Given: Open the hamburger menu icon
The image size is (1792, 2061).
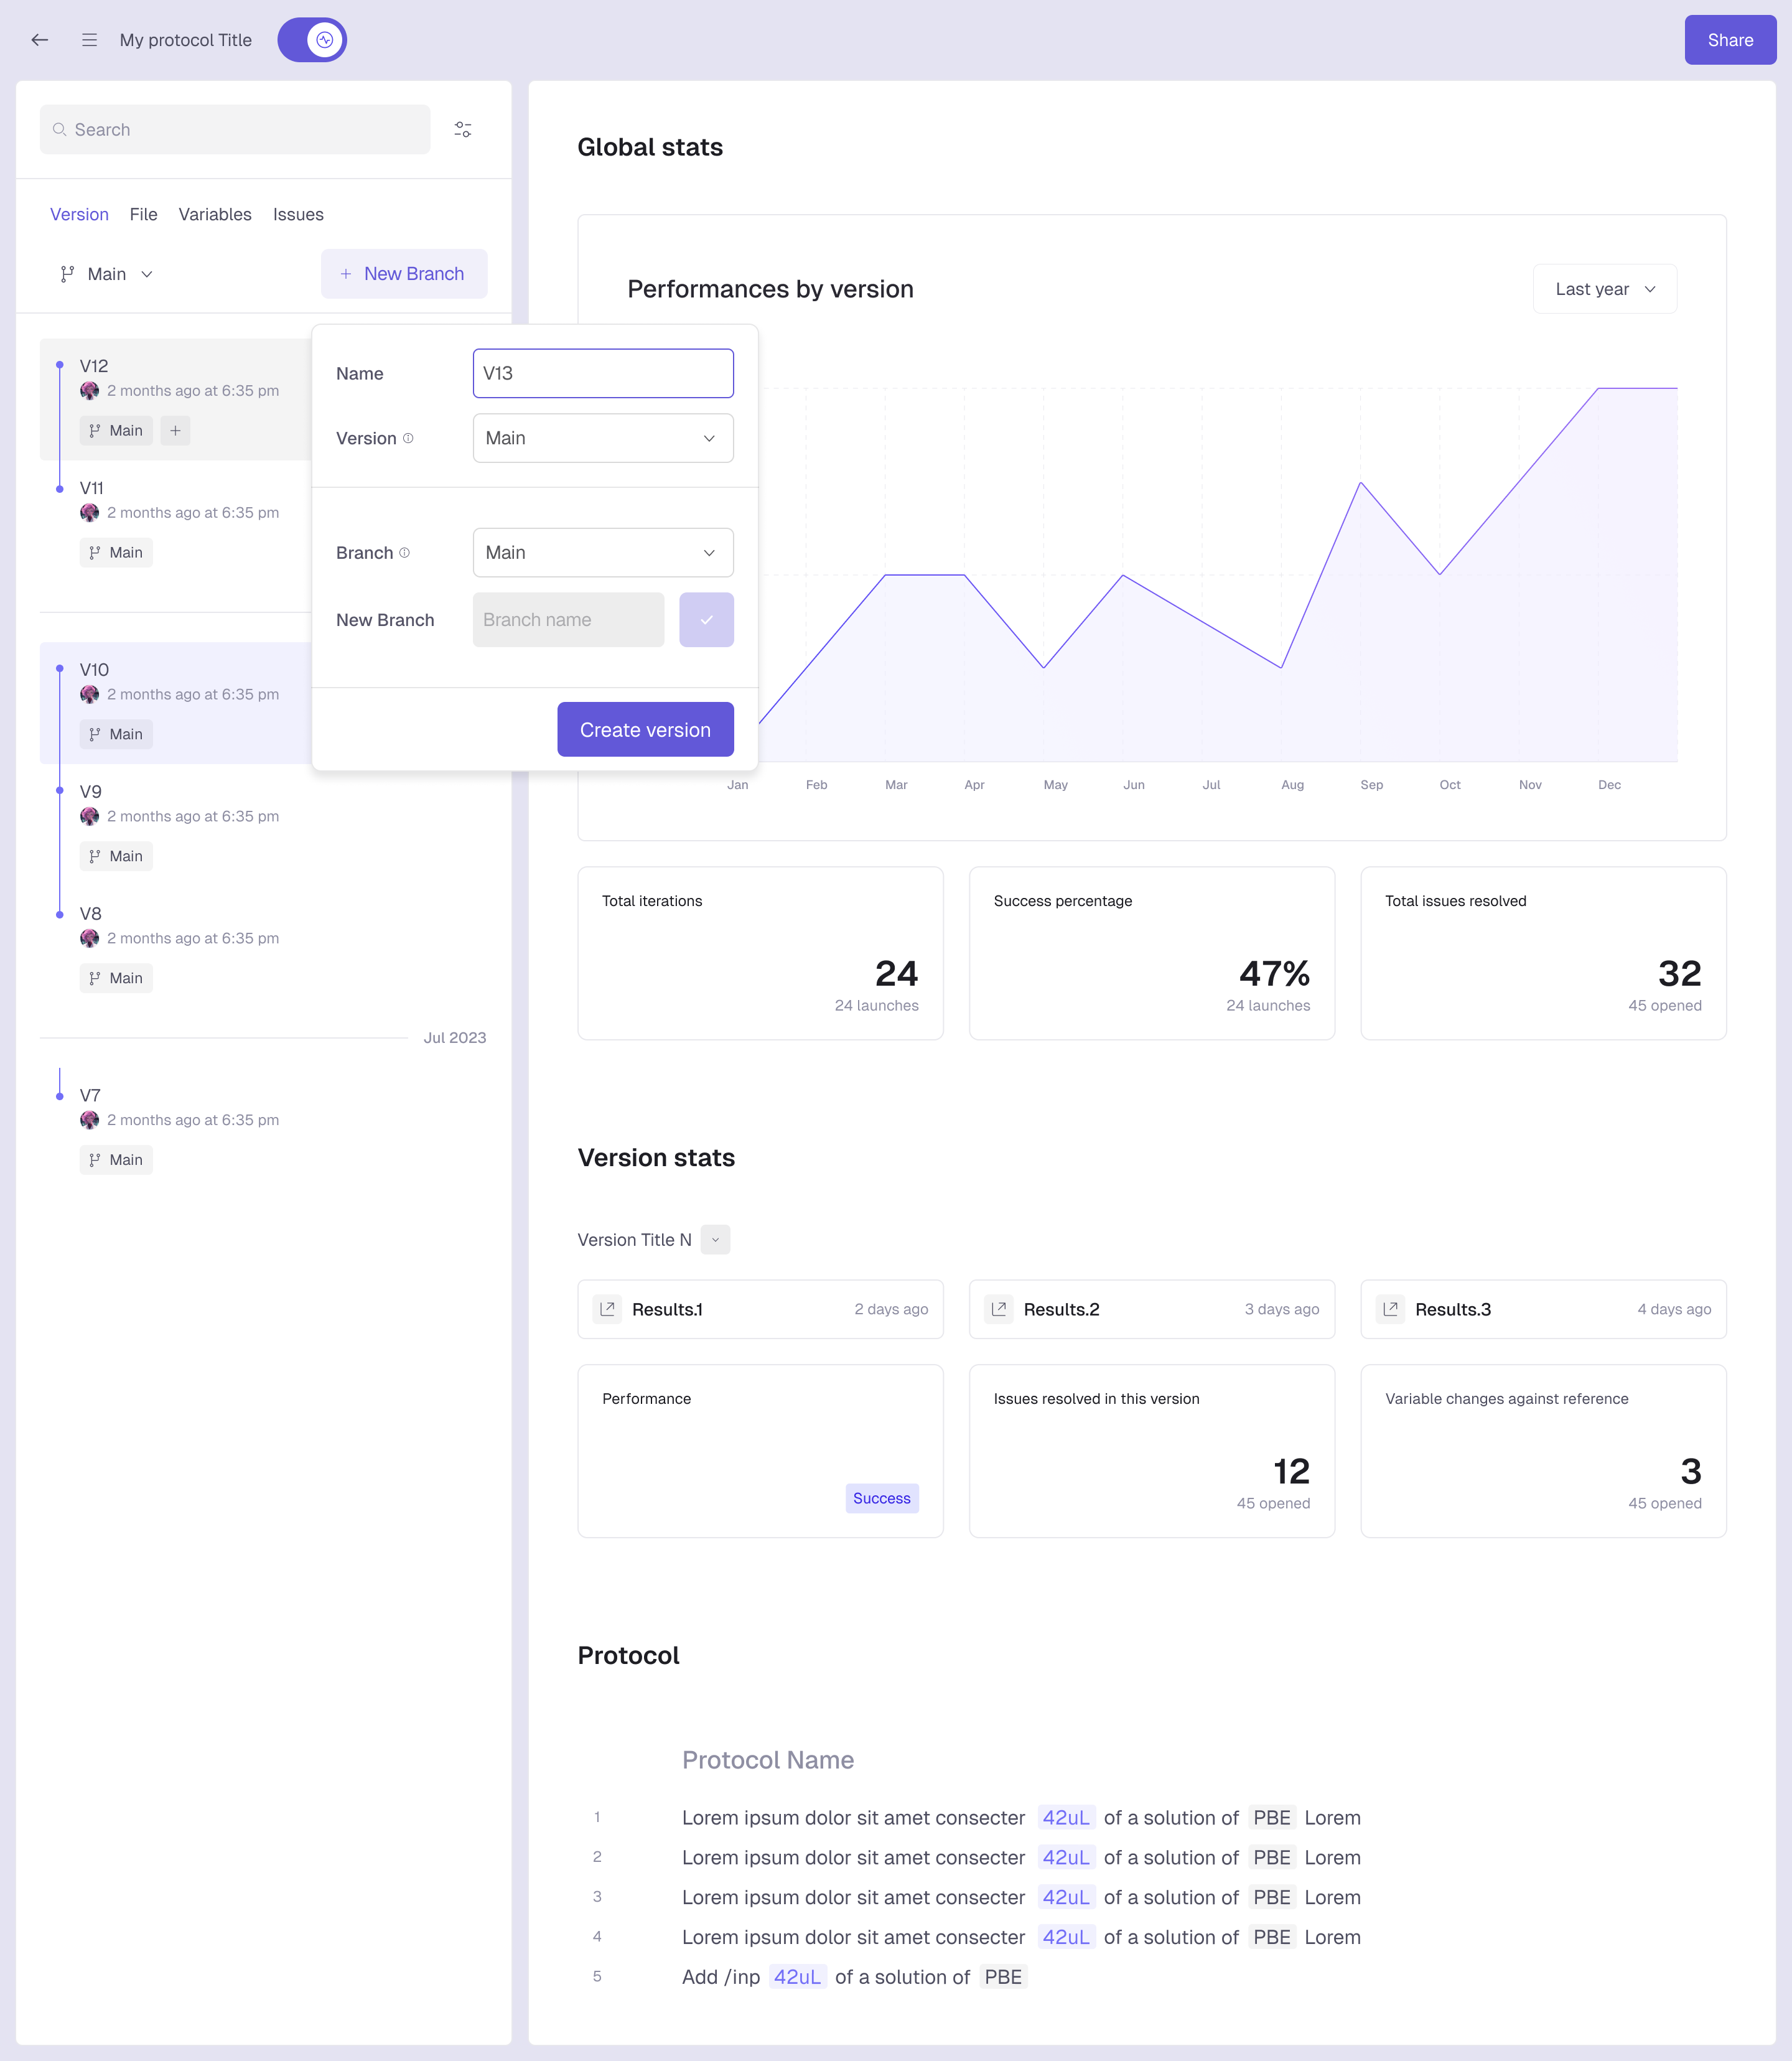Looking at the screenshot, I should click(89, 40).
